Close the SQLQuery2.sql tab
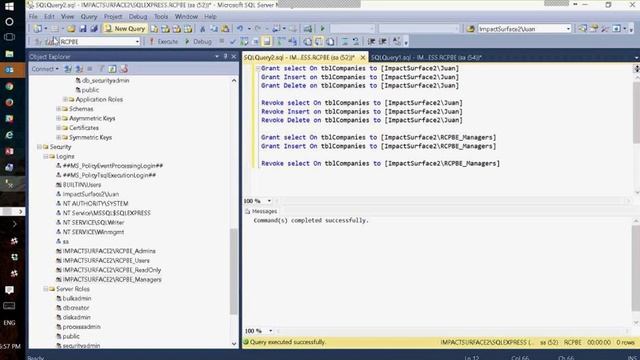The height and width of the screenshot is (360, 640). 362,58
